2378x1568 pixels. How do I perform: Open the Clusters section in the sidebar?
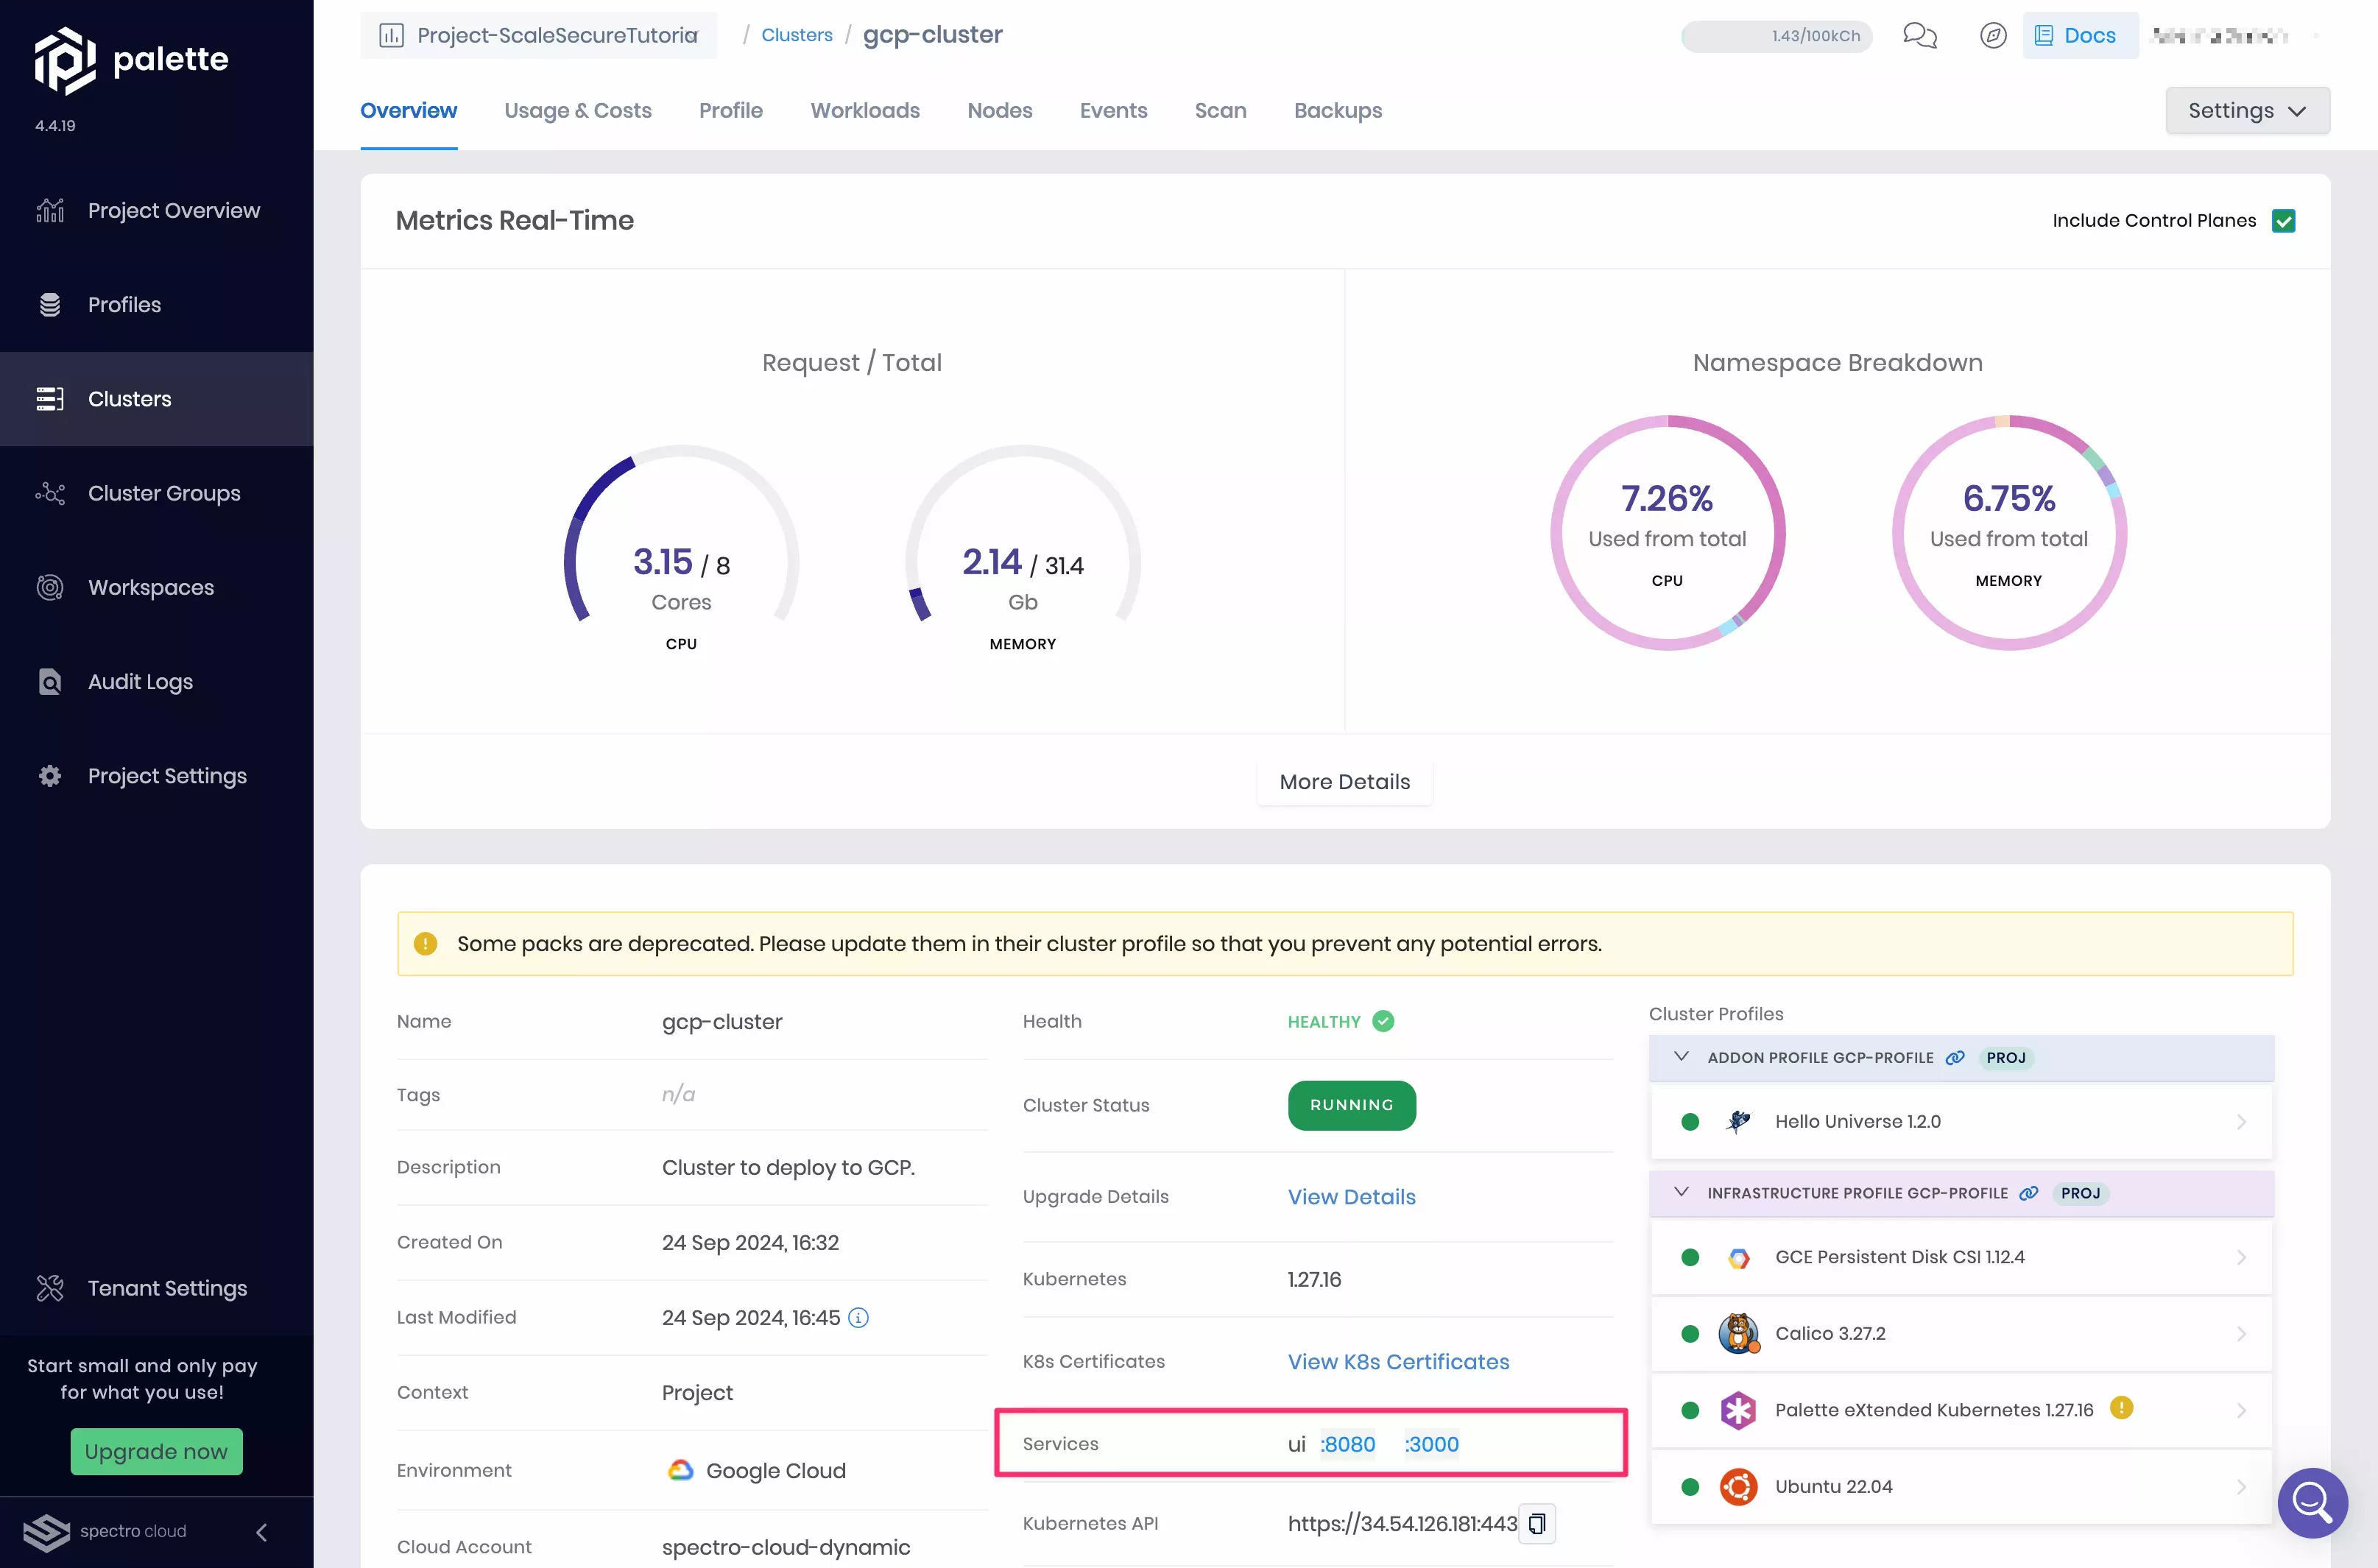[x=129, y=398]
